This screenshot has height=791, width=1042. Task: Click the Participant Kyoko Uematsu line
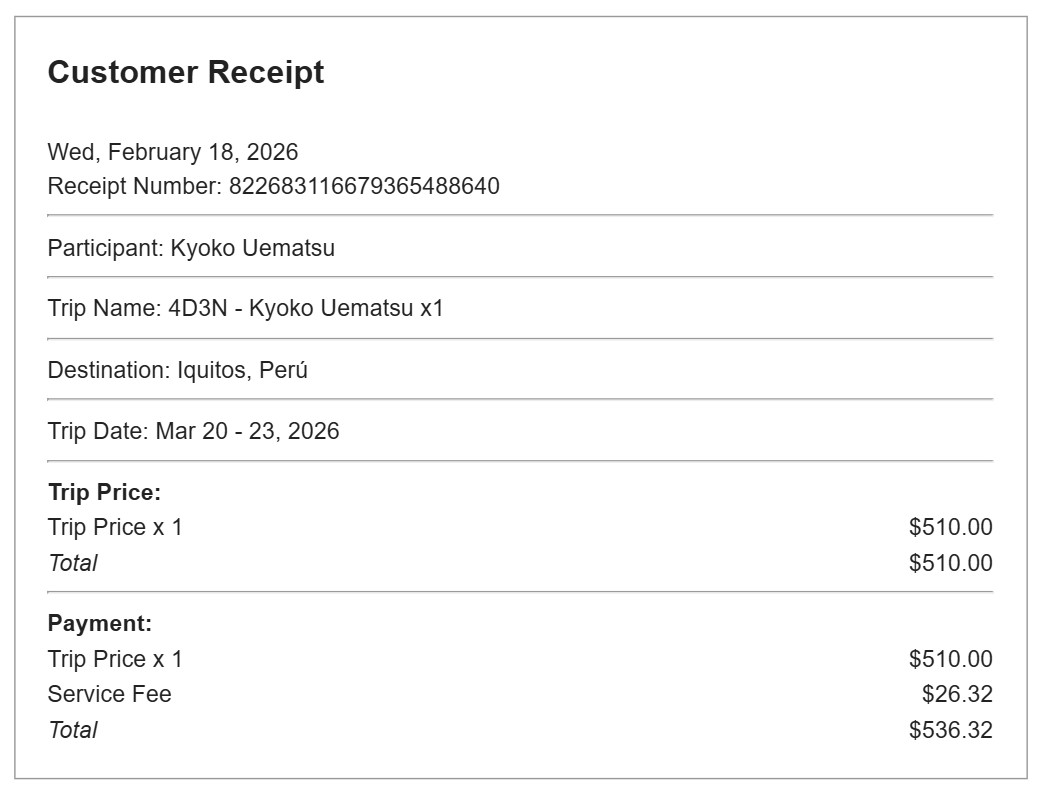click(x=191, y=248)
